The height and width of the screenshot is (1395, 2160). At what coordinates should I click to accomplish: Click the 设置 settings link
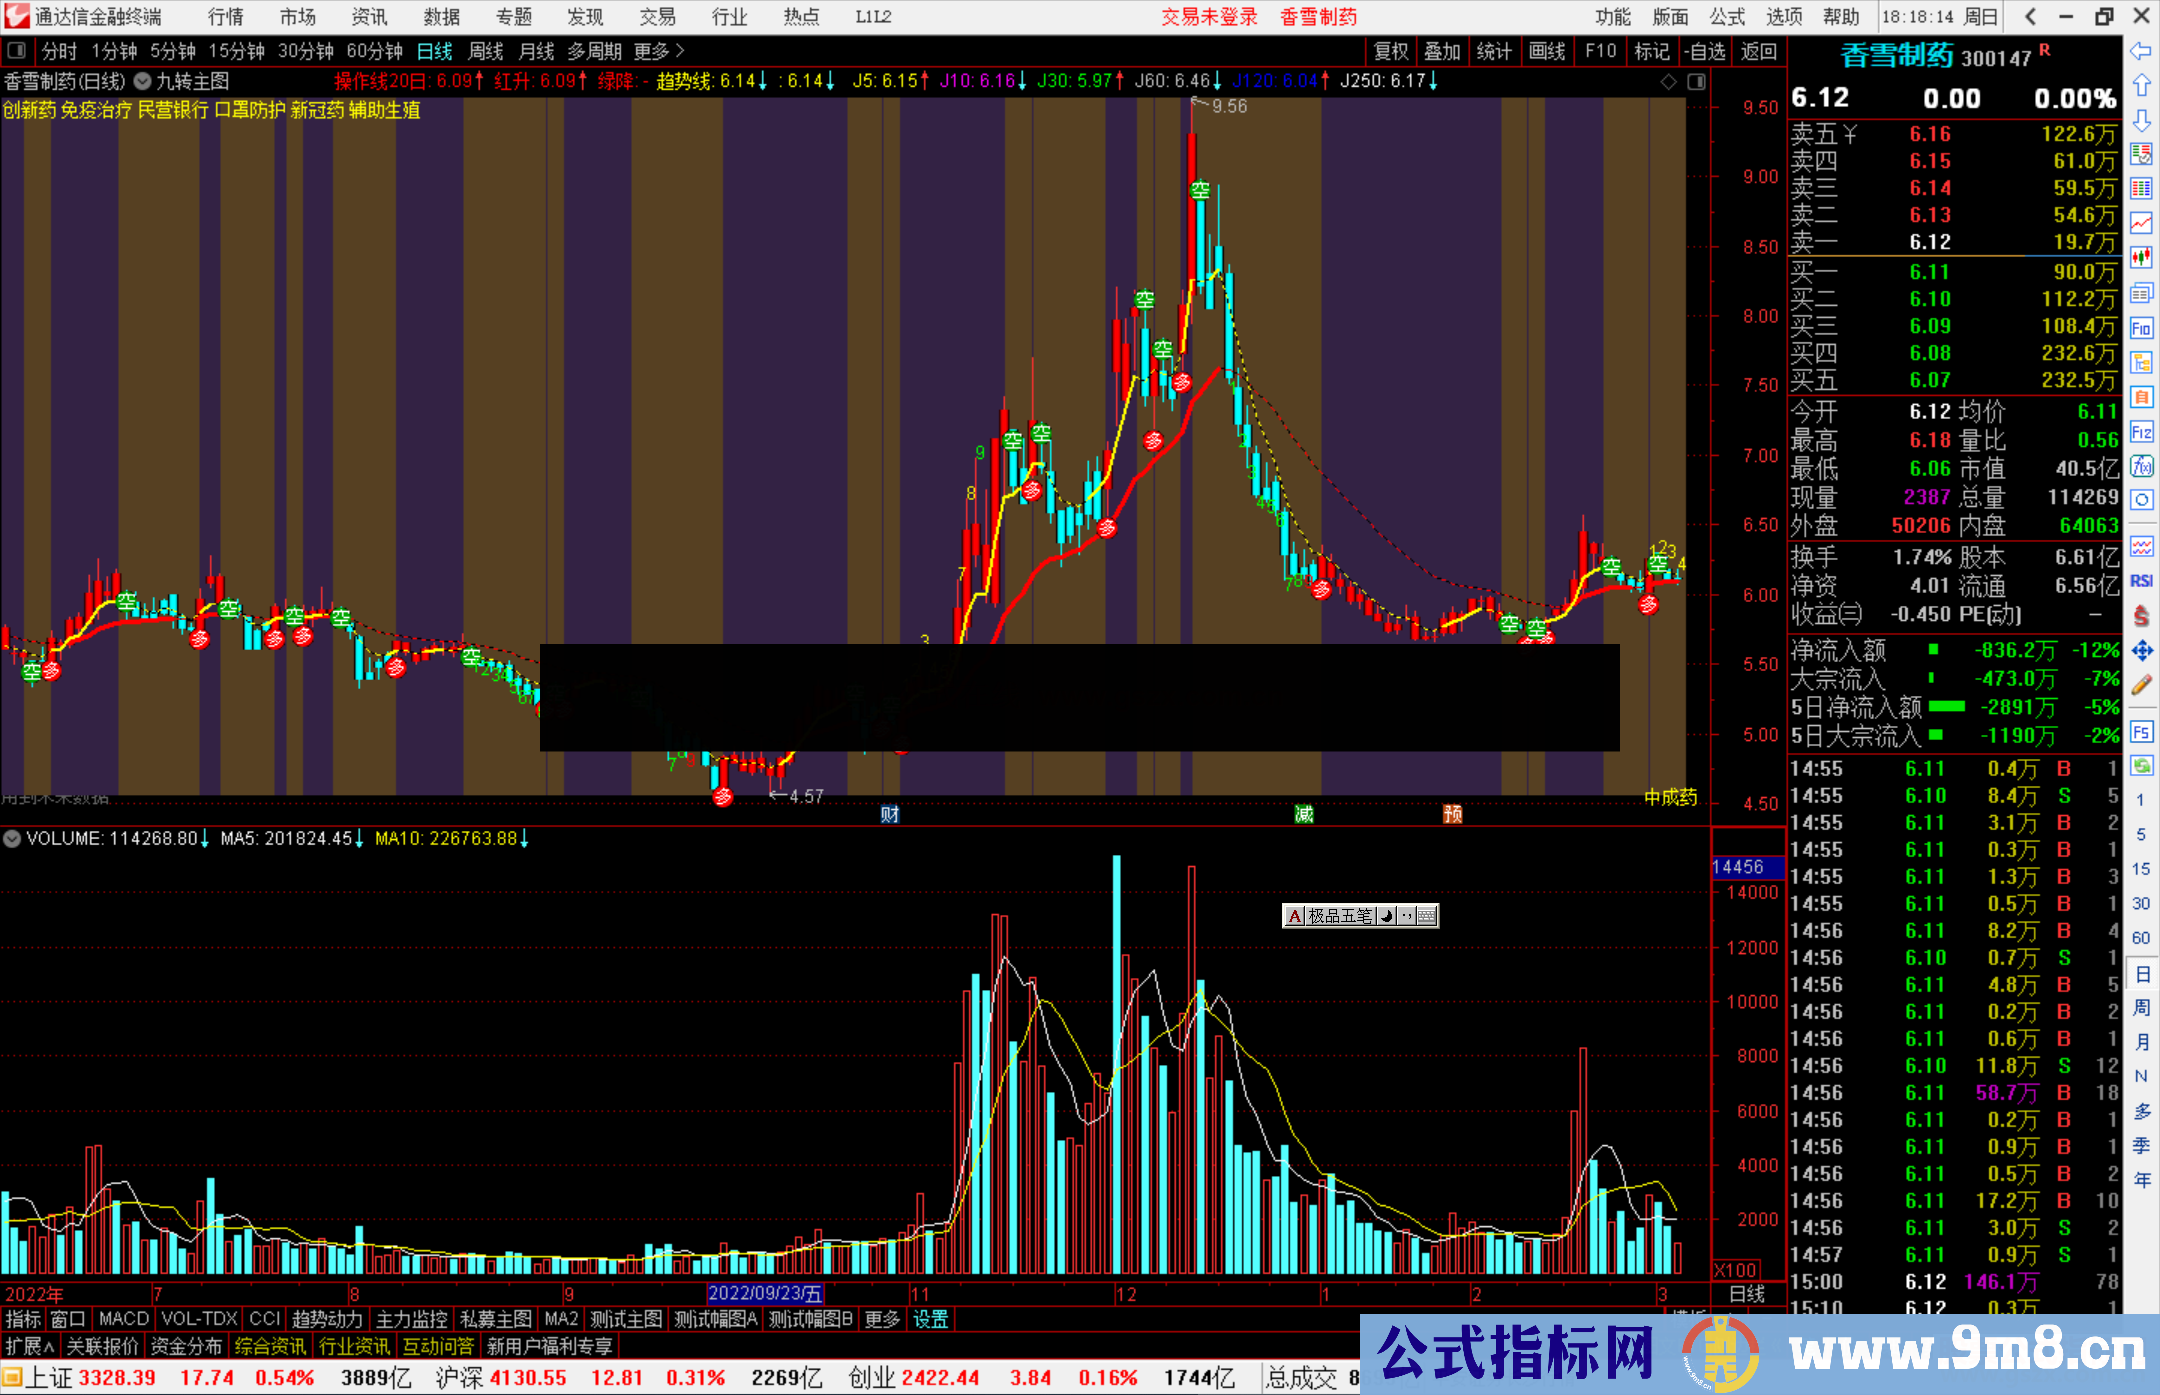point(930,1319)
